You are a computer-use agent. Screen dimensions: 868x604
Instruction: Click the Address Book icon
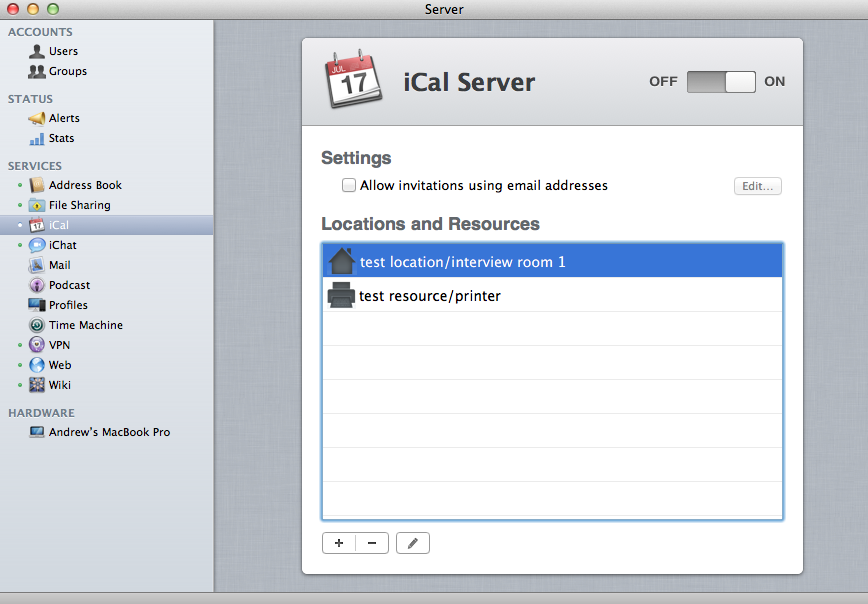[37, 185]
